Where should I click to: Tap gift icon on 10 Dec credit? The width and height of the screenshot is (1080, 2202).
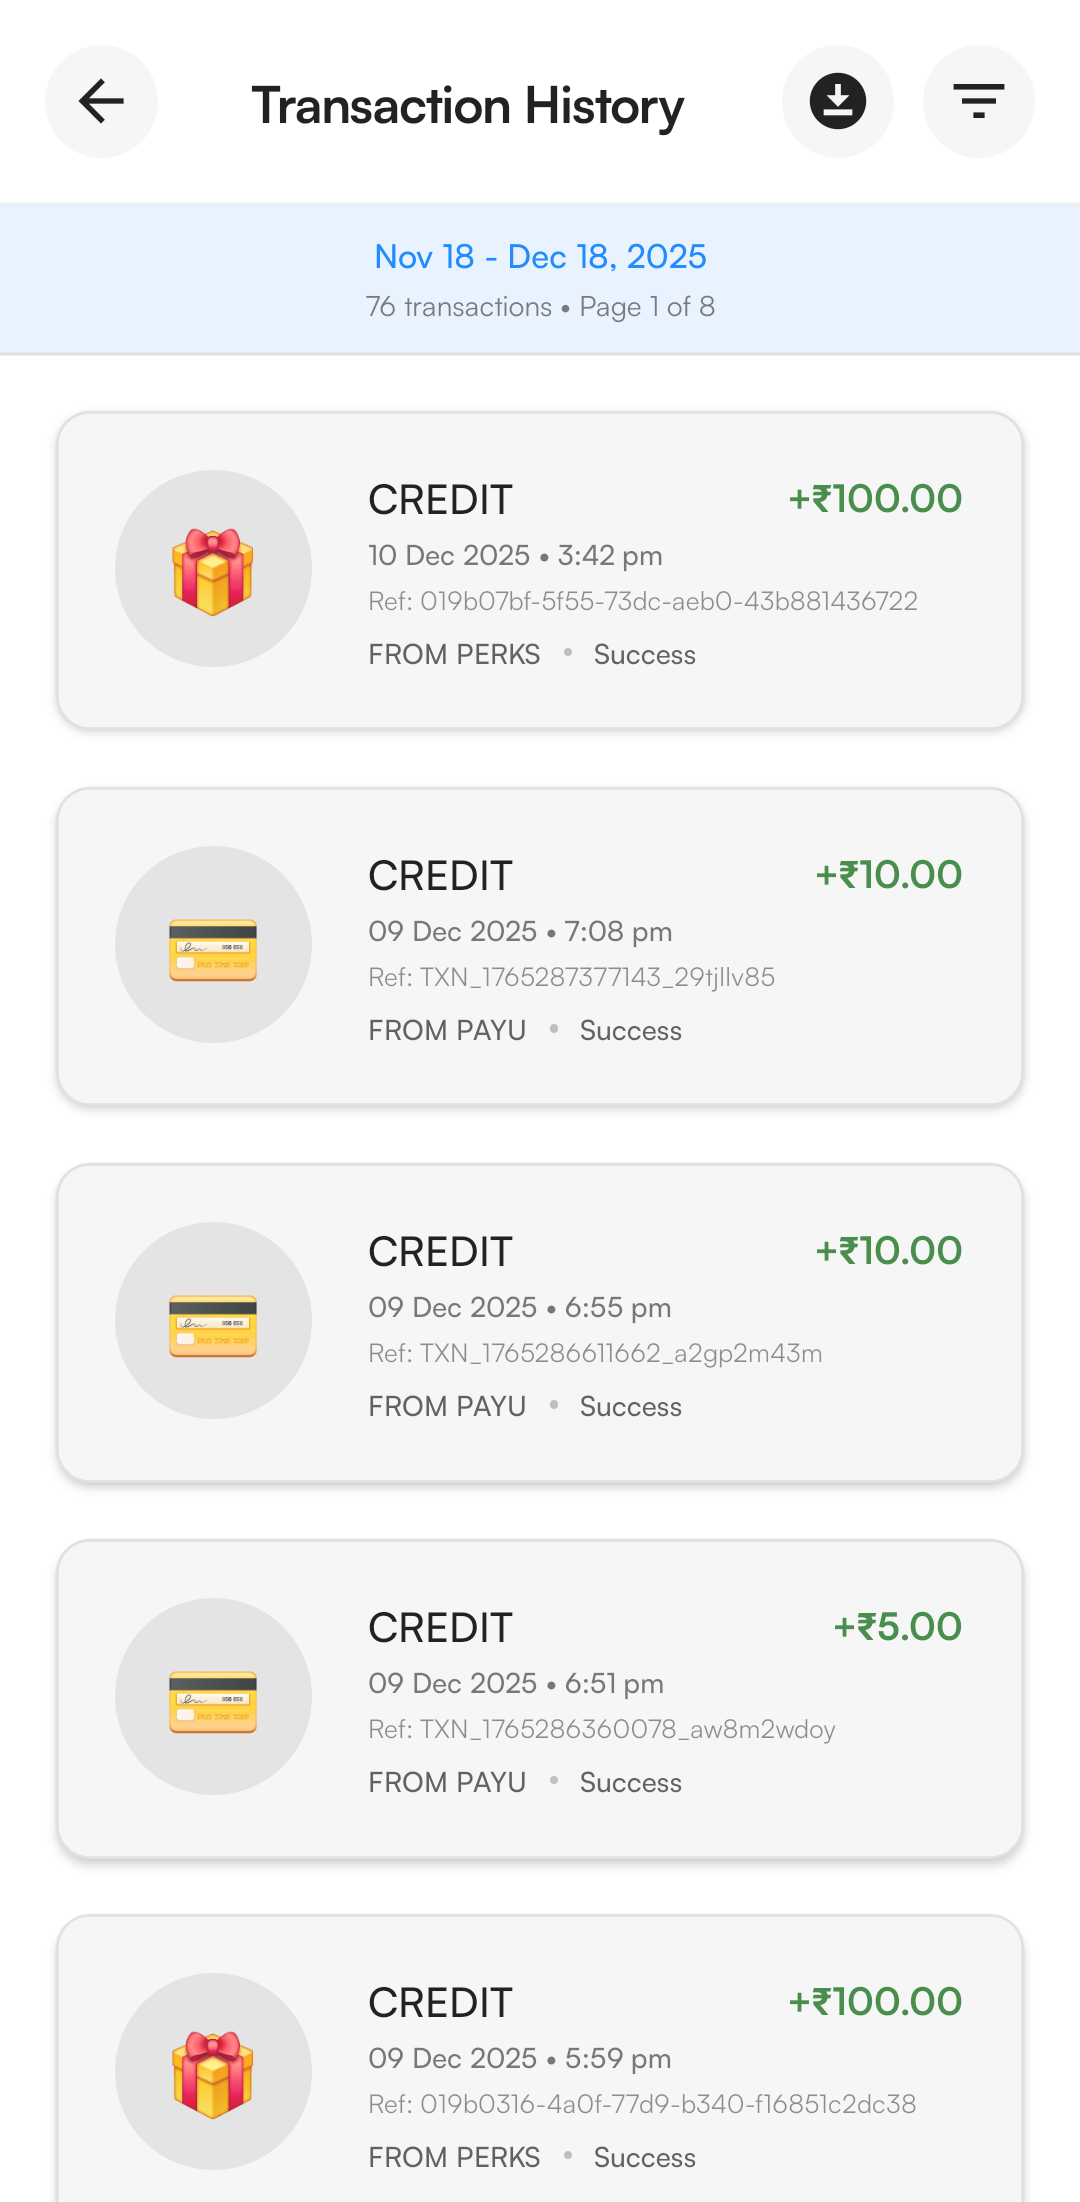tap(213, 569)
